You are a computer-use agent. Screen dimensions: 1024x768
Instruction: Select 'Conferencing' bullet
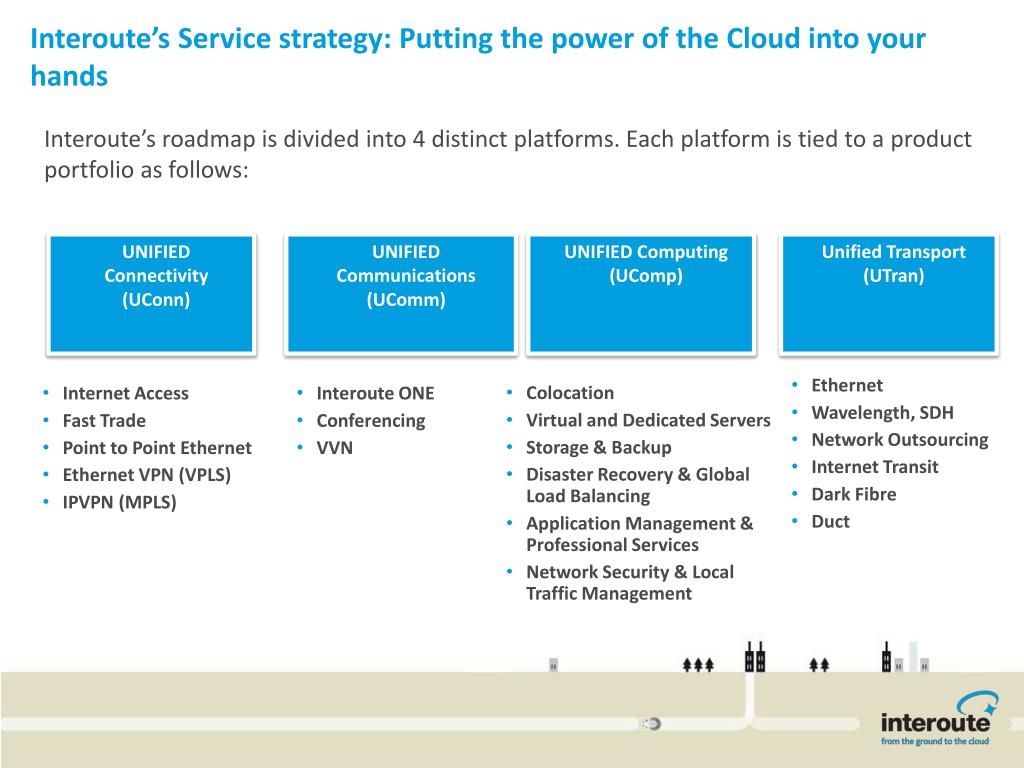coord(371,421)
